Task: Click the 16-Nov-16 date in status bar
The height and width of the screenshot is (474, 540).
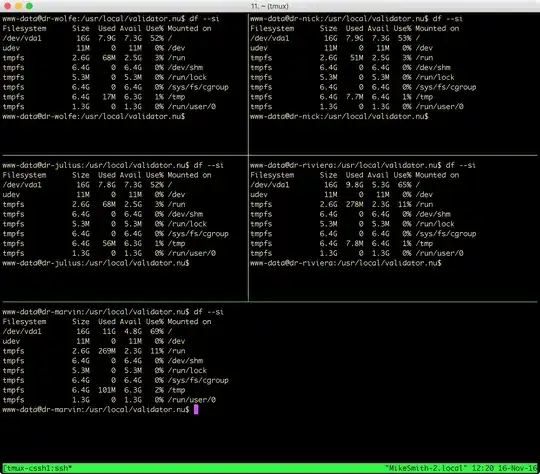Action: click(x=518, y=468)
